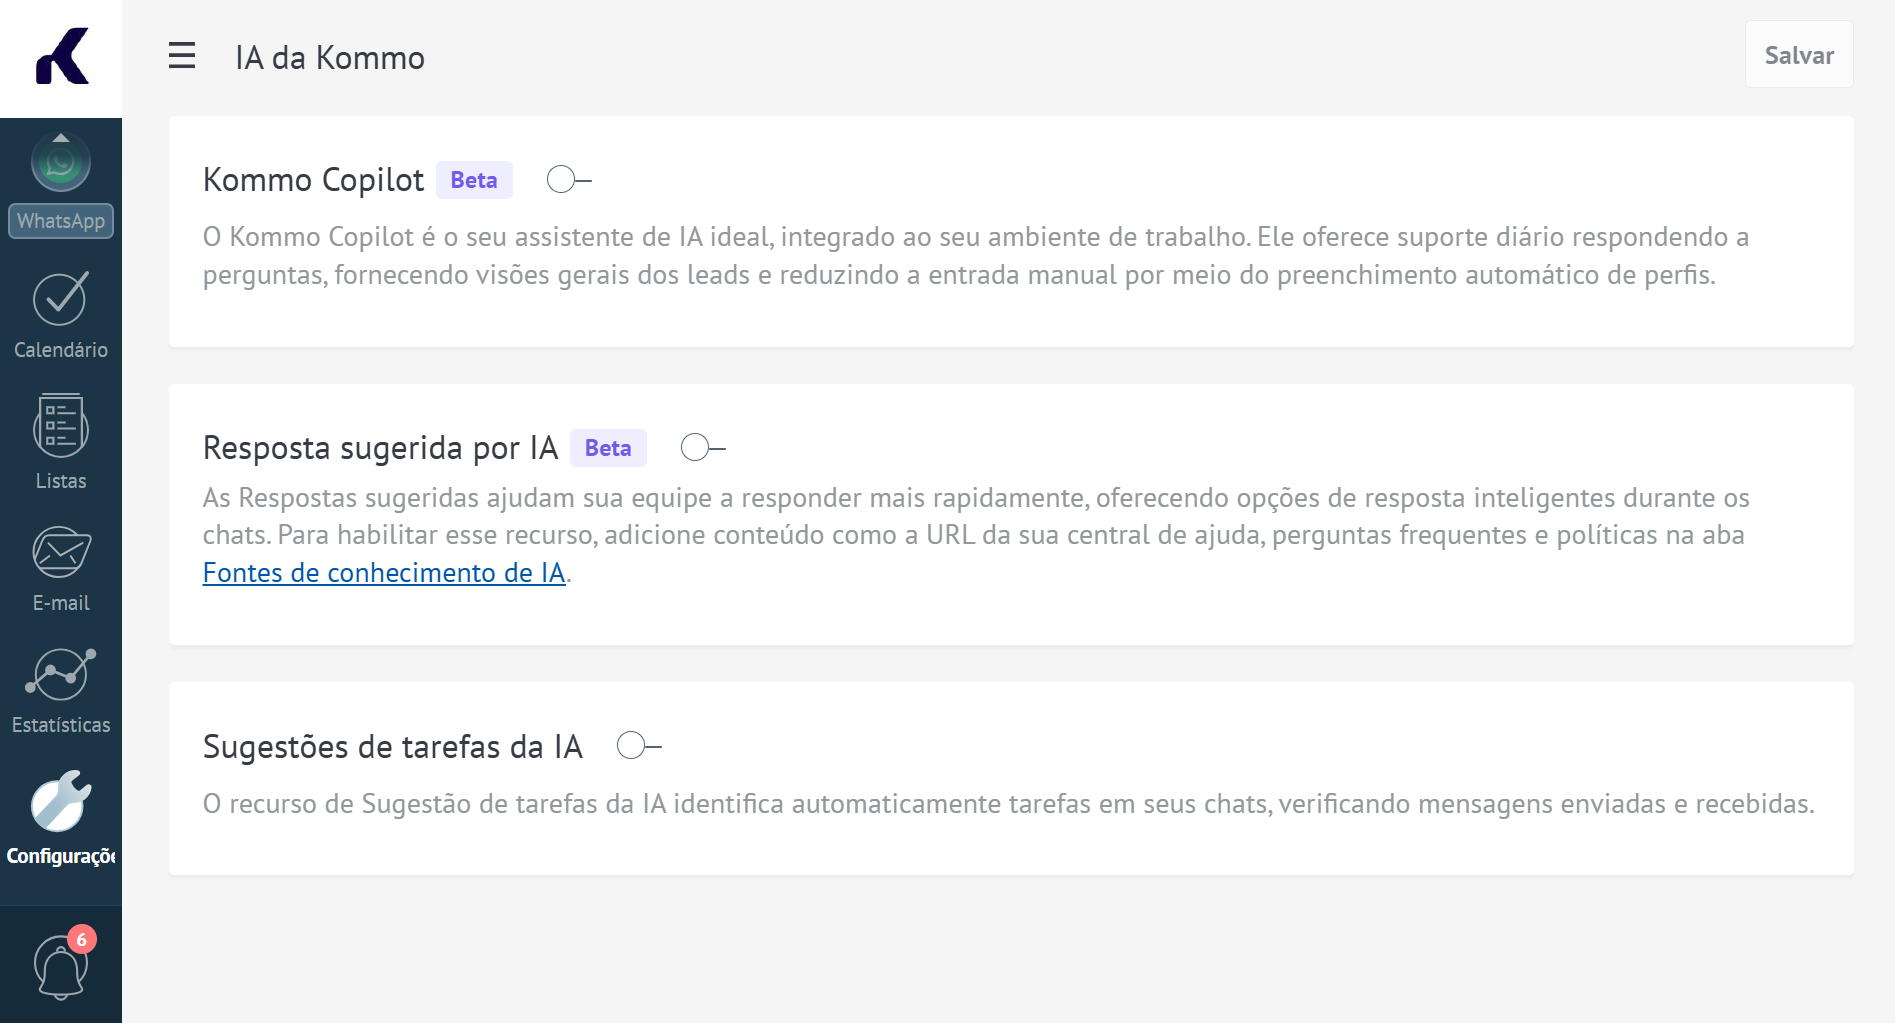This screenshot has width=1895, height=1023.
Task: Open the notifications bell with 6 badge
Action: tap(62, 964)
